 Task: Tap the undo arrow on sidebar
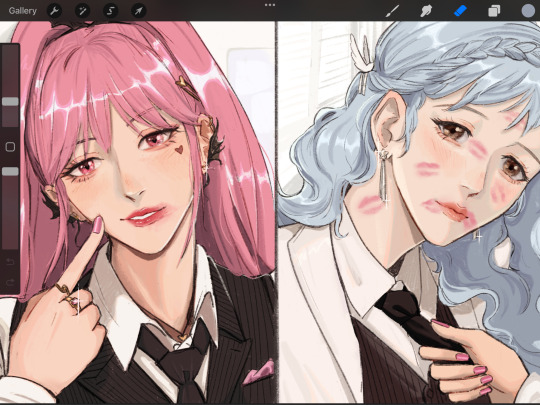(10, 262)
